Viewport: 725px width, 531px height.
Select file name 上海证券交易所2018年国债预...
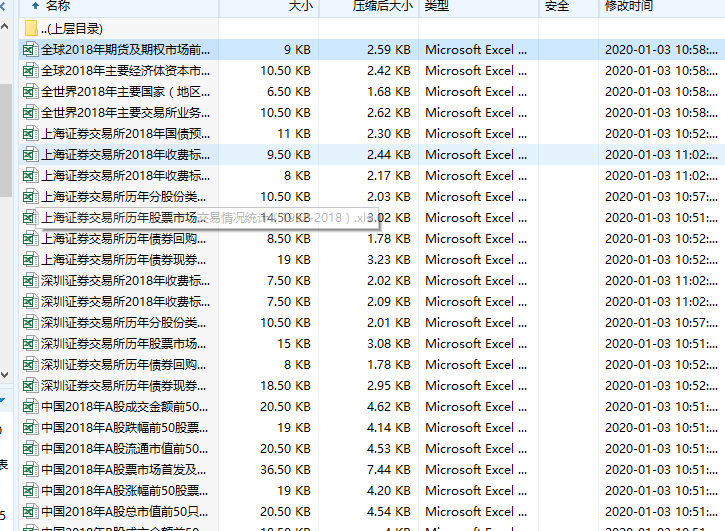[125, 134]
